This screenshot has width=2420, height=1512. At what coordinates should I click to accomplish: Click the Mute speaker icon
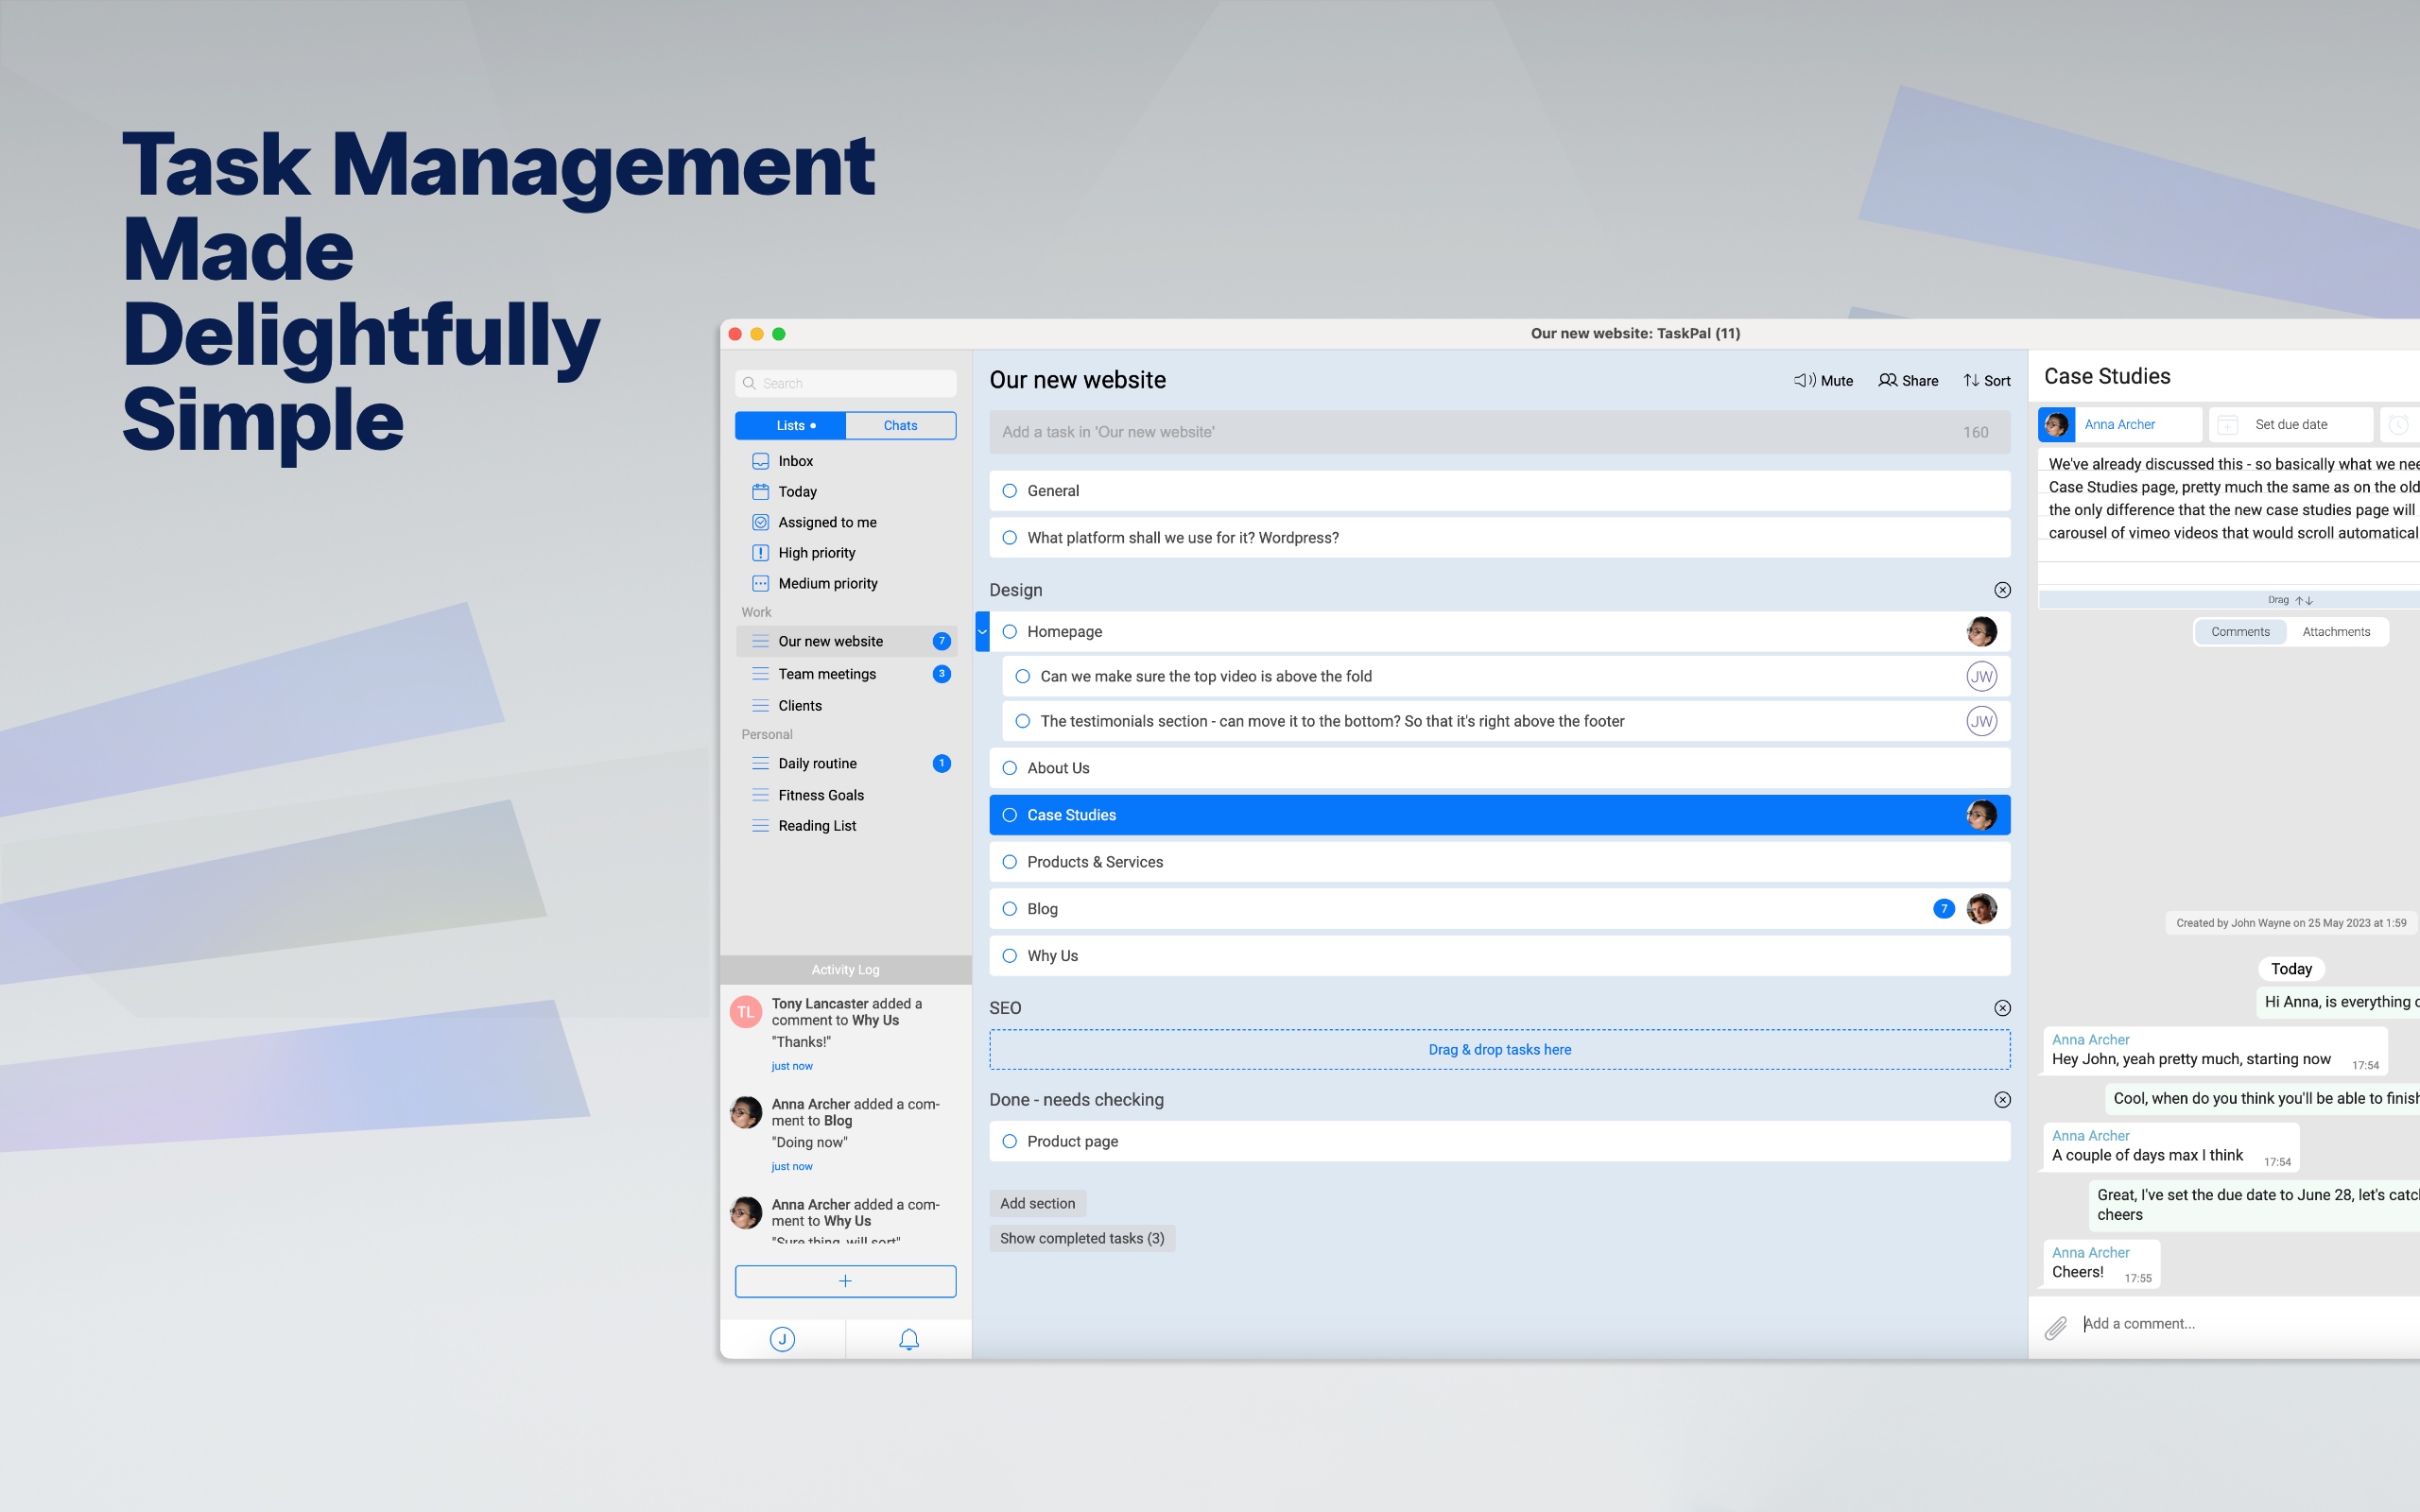click(x=1804, y=380)
